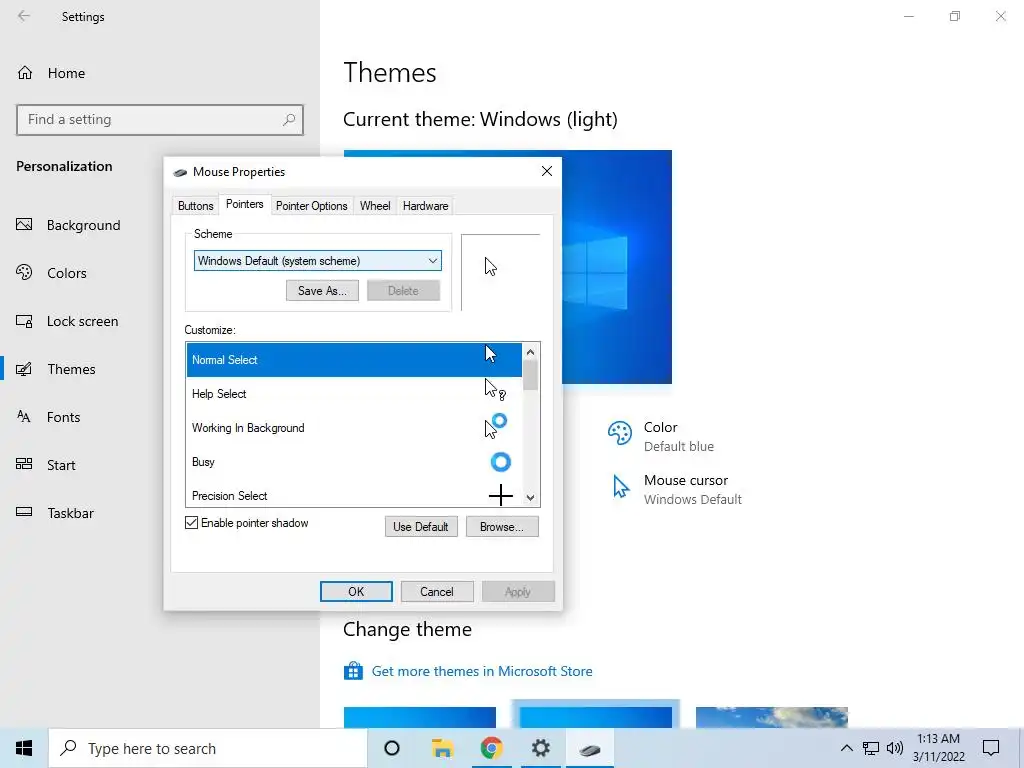Open the Hardware tab
The image size is (1024, 768).
click(x=425, y=206)
